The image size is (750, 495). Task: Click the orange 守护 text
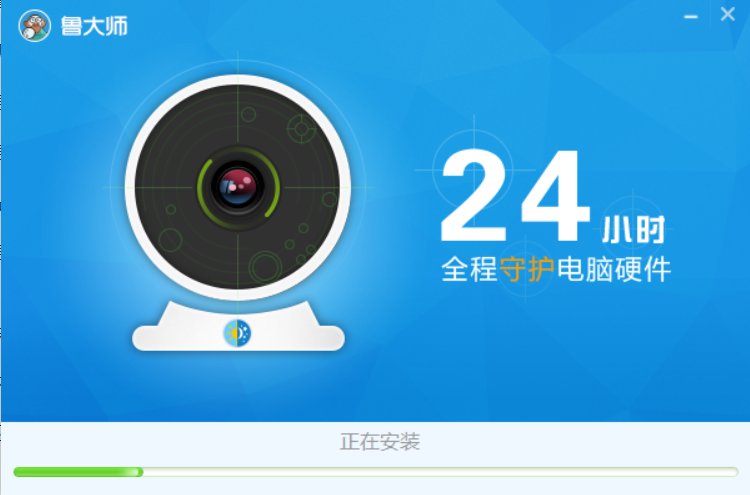tap(527, 269)
